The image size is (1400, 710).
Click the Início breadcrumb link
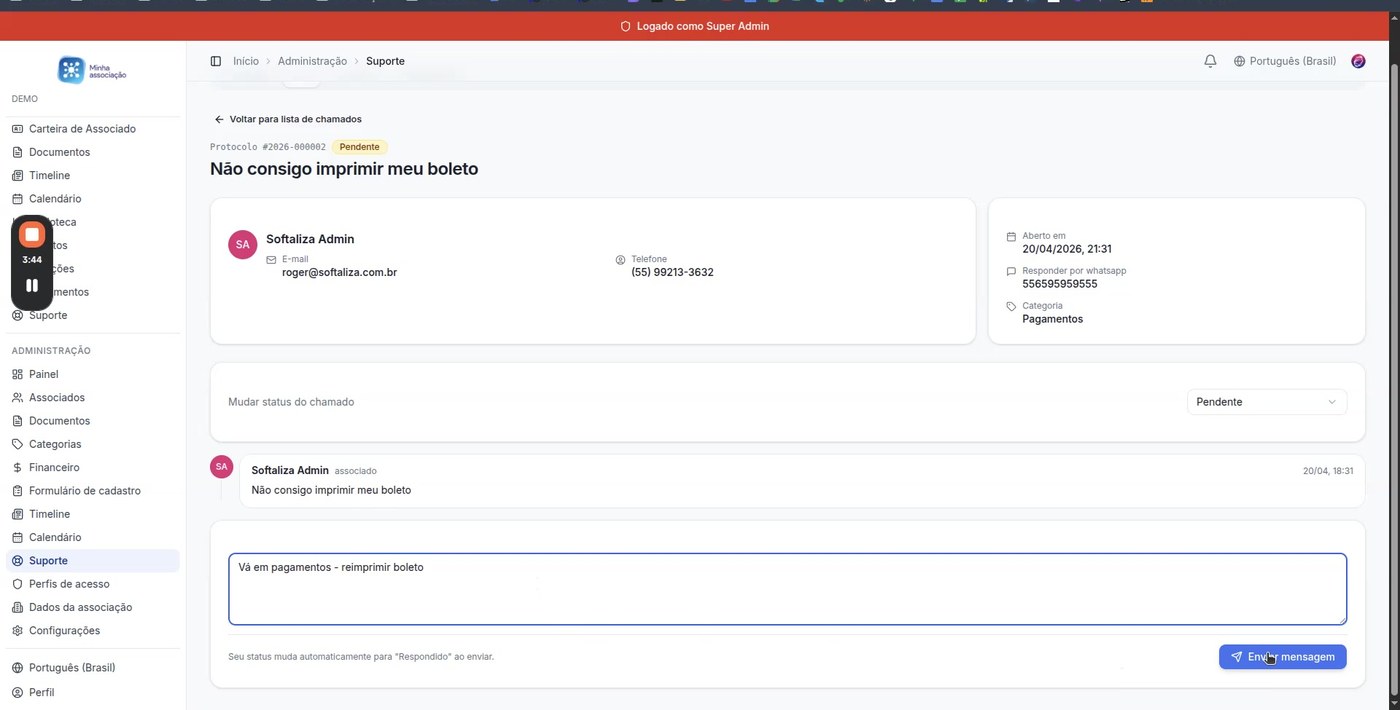click(246, 61)
